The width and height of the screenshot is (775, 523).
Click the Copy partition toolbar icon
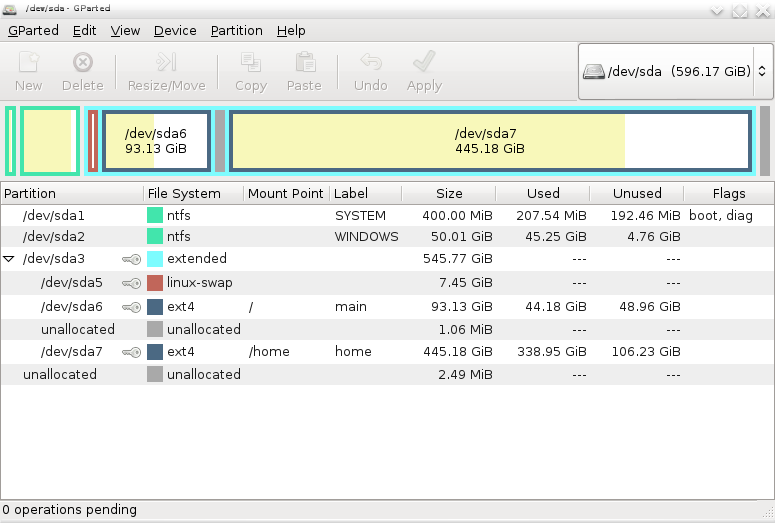pyautogui.click(x=250, y=63)
